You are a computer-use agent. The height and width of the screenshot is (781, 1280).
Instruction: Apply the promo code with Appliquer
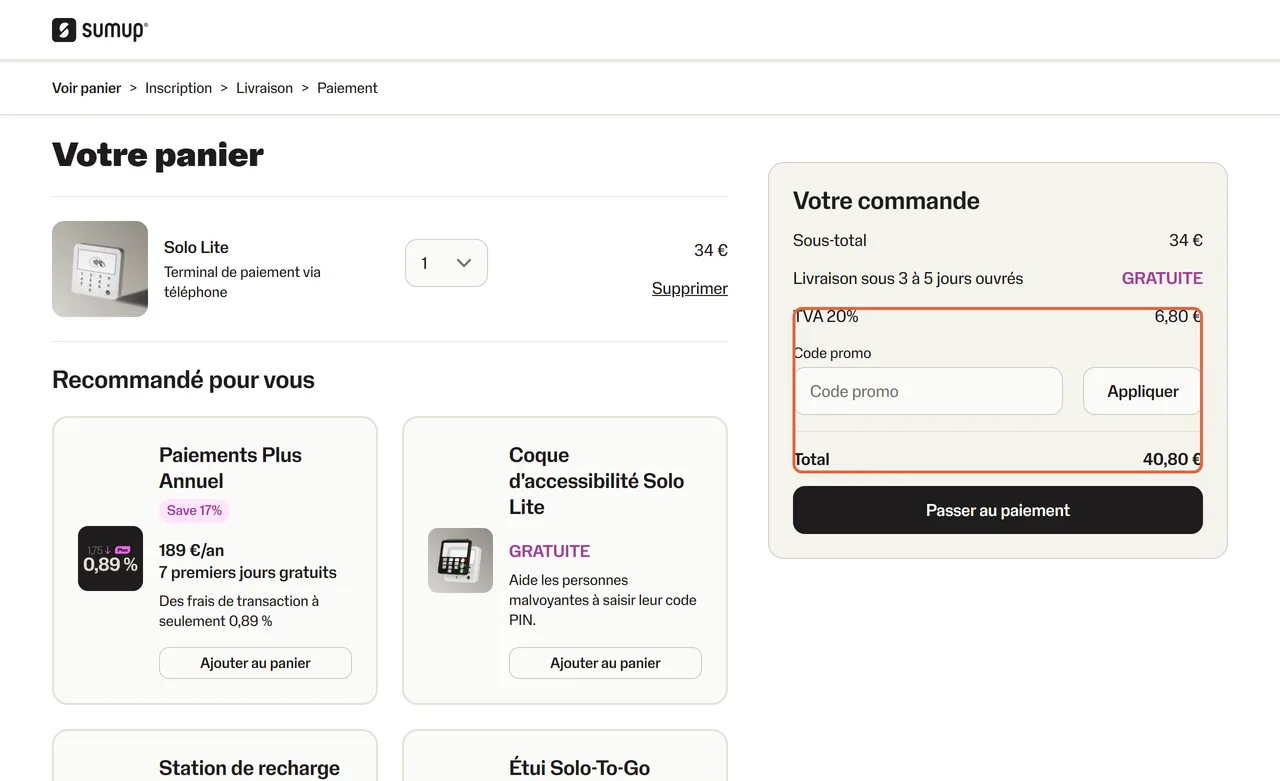[x=1142, y=391]
